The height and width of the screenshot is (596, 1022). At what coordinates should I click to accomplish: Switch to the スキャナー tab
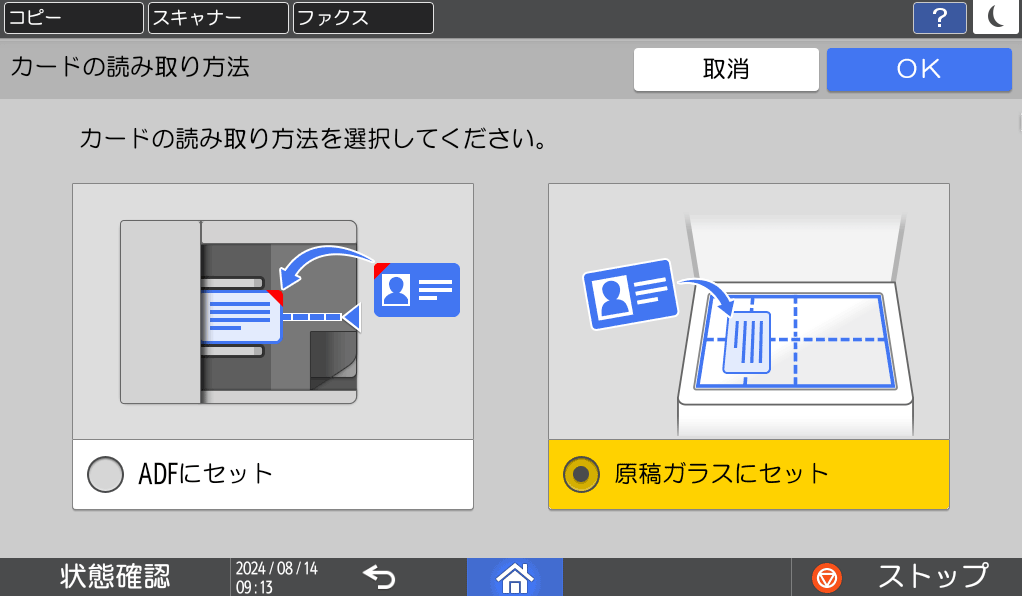217,17
